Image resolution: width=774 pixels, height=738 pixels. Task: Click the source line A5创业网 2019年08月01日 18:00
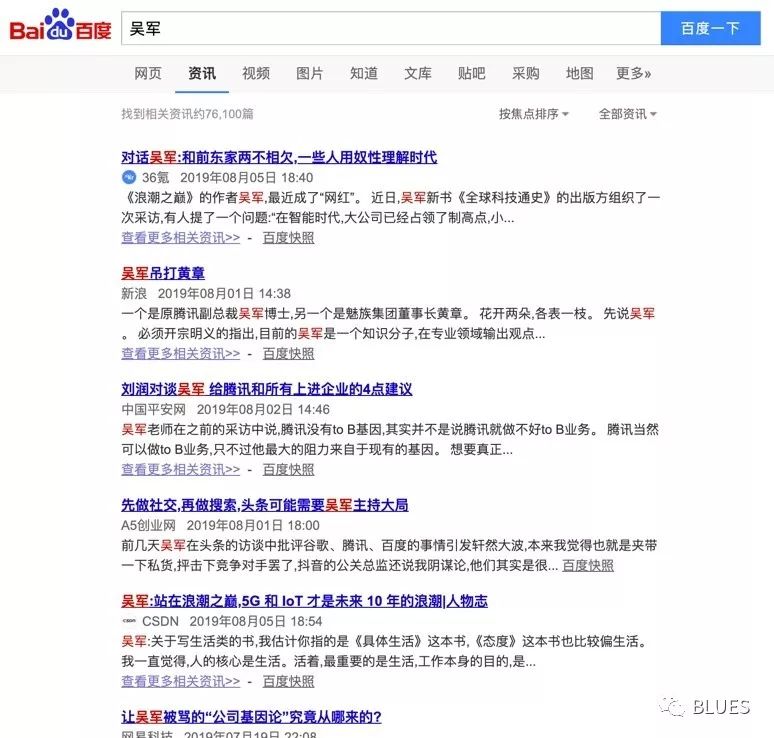click(x=220, y=525)
